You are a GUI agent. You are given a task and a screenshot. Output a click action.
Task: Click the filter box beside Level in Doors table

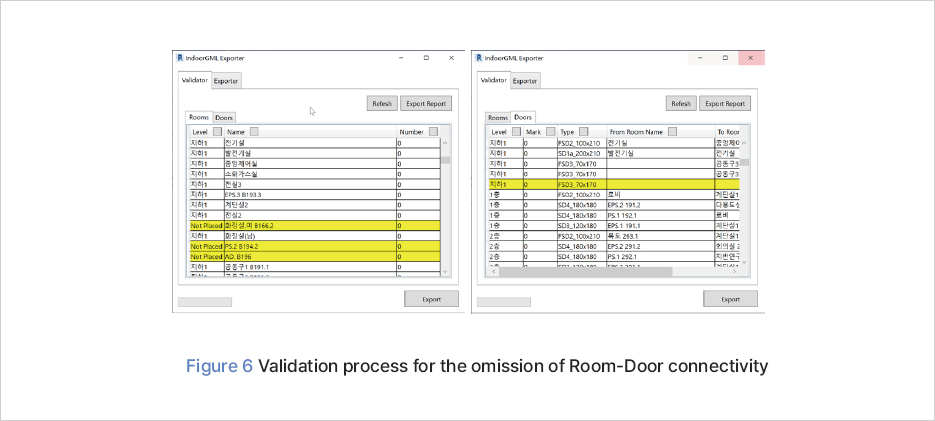pos(515,131)
